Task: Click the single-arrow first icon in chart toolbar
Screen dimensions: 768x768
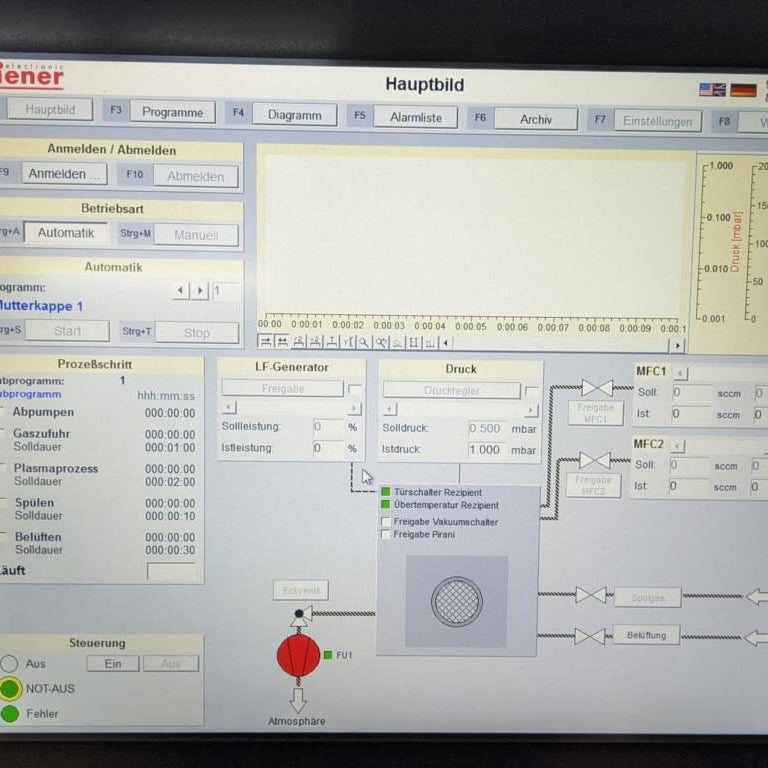Action: click(x=265, y=342)
